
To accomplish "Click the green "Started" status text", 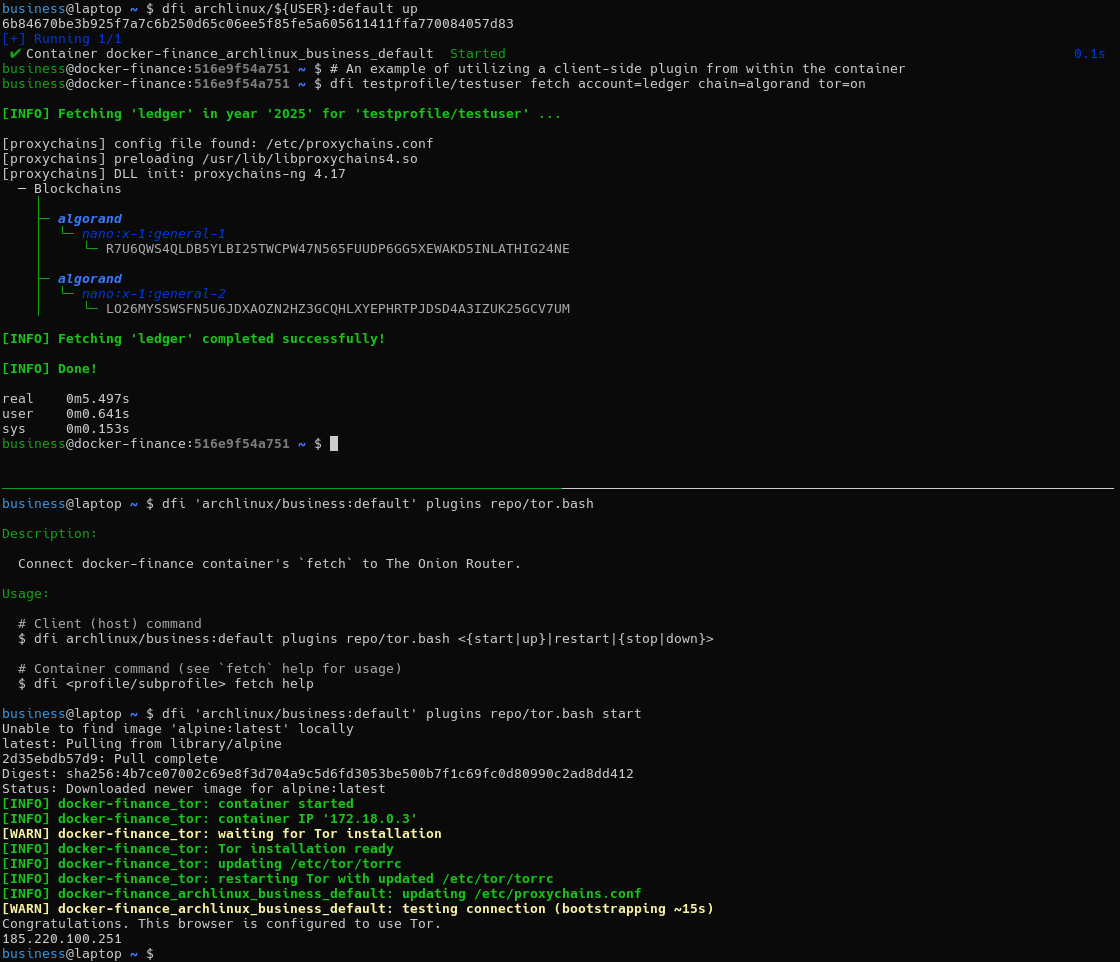I will pos(477,53).
